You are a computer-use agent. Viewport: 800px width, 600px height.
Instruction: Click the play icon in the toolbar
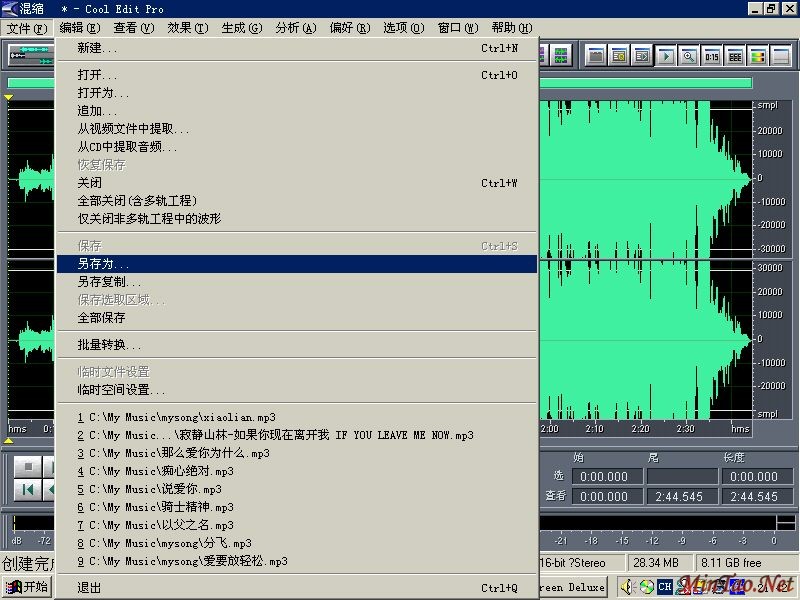point(665,56)
